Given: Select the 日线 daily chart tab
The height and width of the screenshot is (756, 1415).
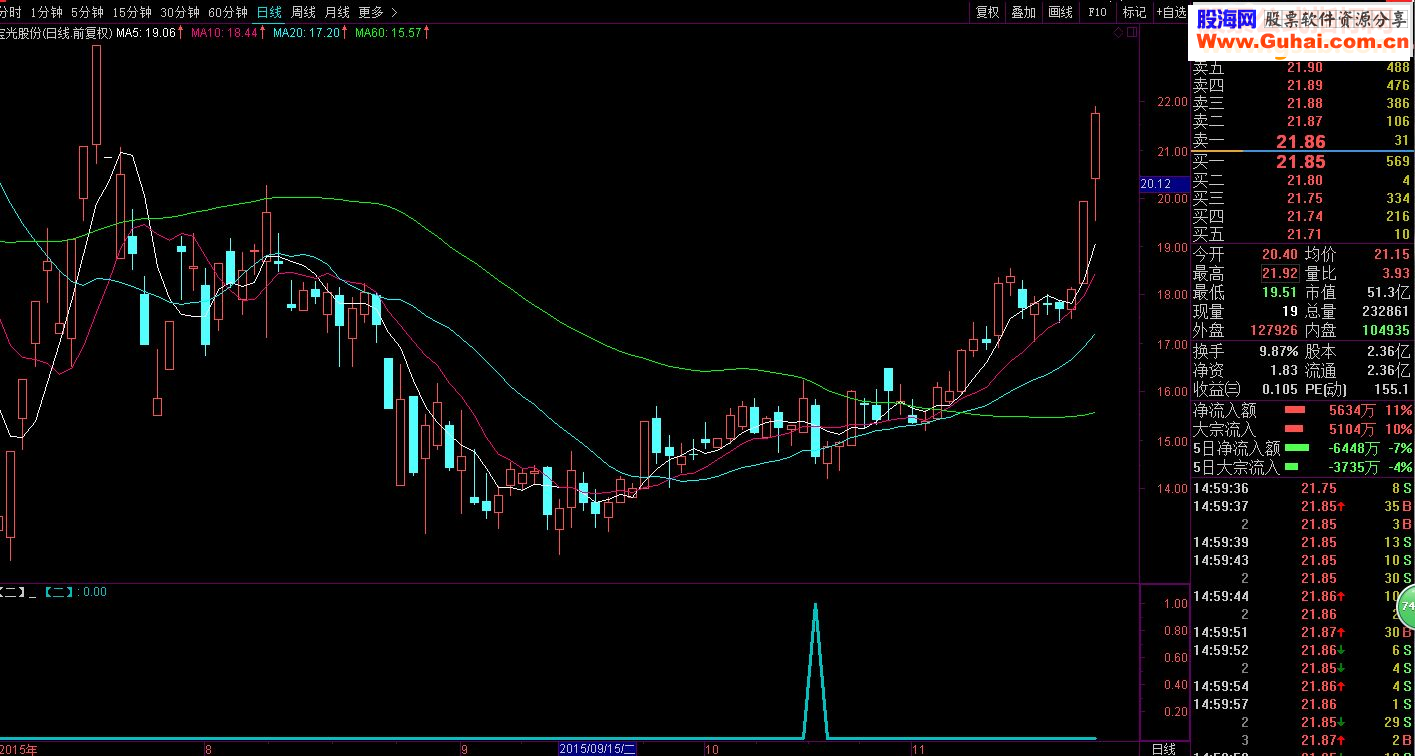Looking at the screenshot, I should (x=269, y=12).
